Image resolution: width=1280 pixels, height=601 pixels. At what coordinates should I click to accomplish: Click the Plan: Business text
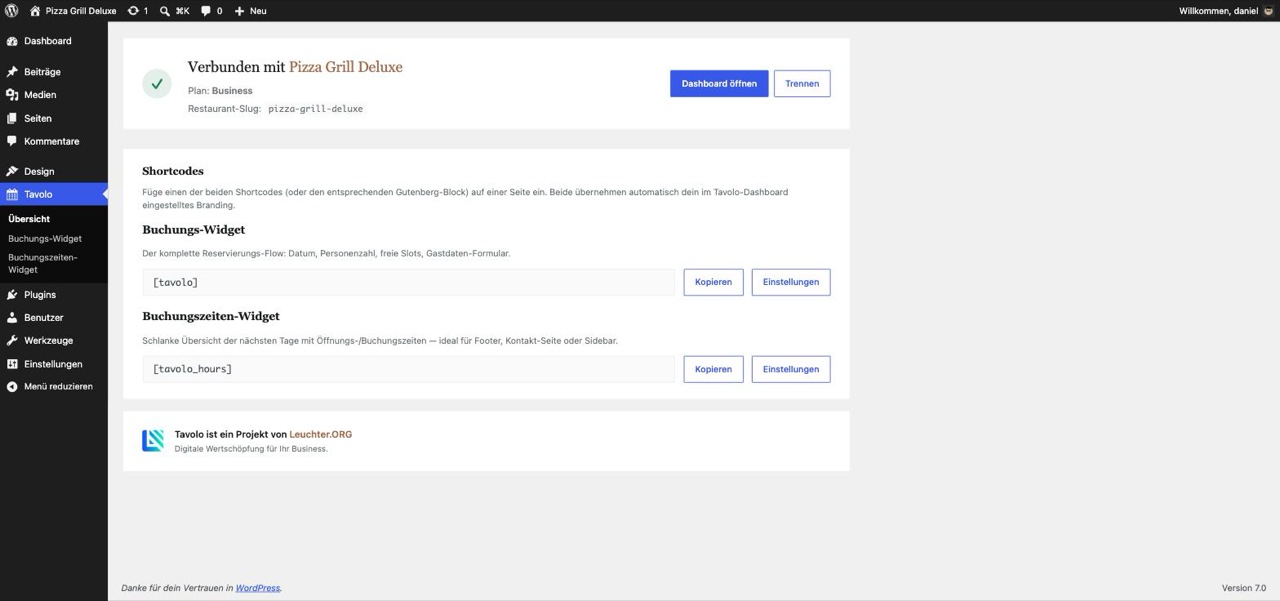coord(220,91)
